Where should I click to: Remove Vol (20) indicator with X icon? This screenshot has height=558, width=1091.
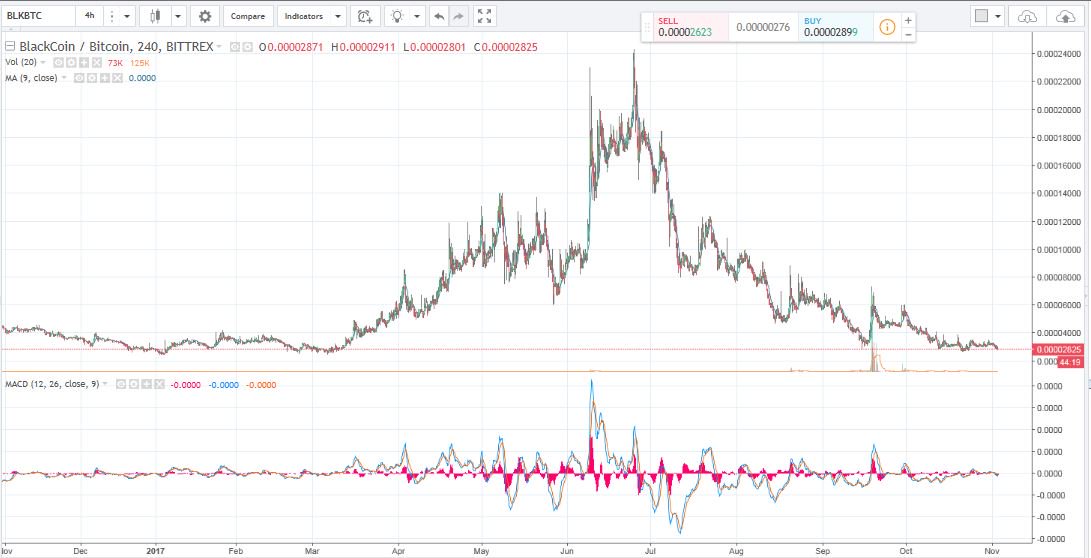tap(97, 63)
